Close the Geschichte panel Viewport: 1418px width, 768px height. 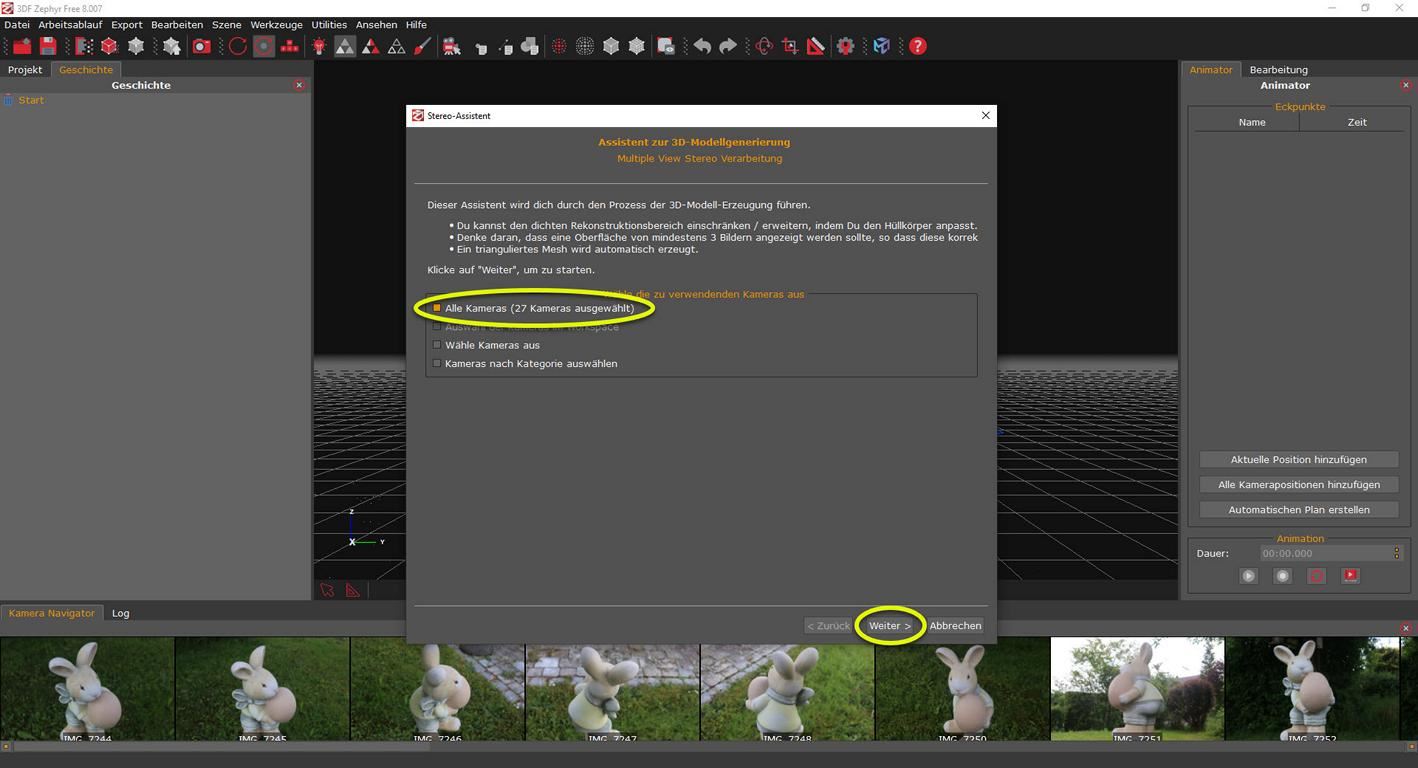coord(299,85)
